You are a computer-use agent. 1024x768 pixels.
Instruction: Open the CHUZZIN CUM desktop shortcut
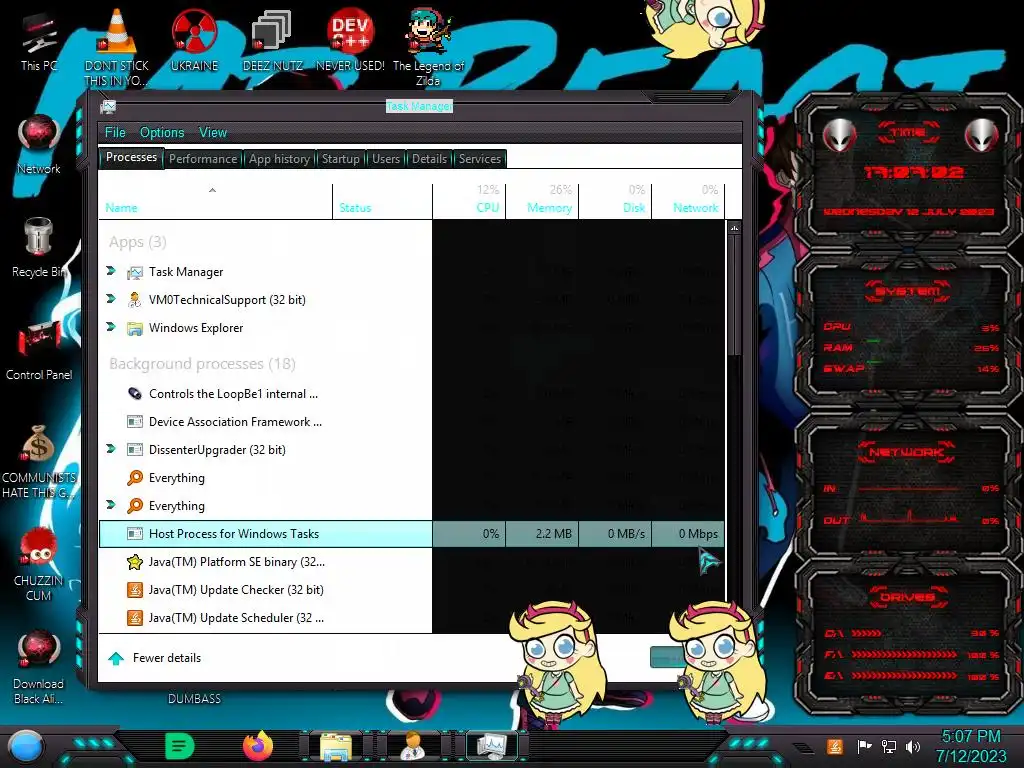pos(39,564)
